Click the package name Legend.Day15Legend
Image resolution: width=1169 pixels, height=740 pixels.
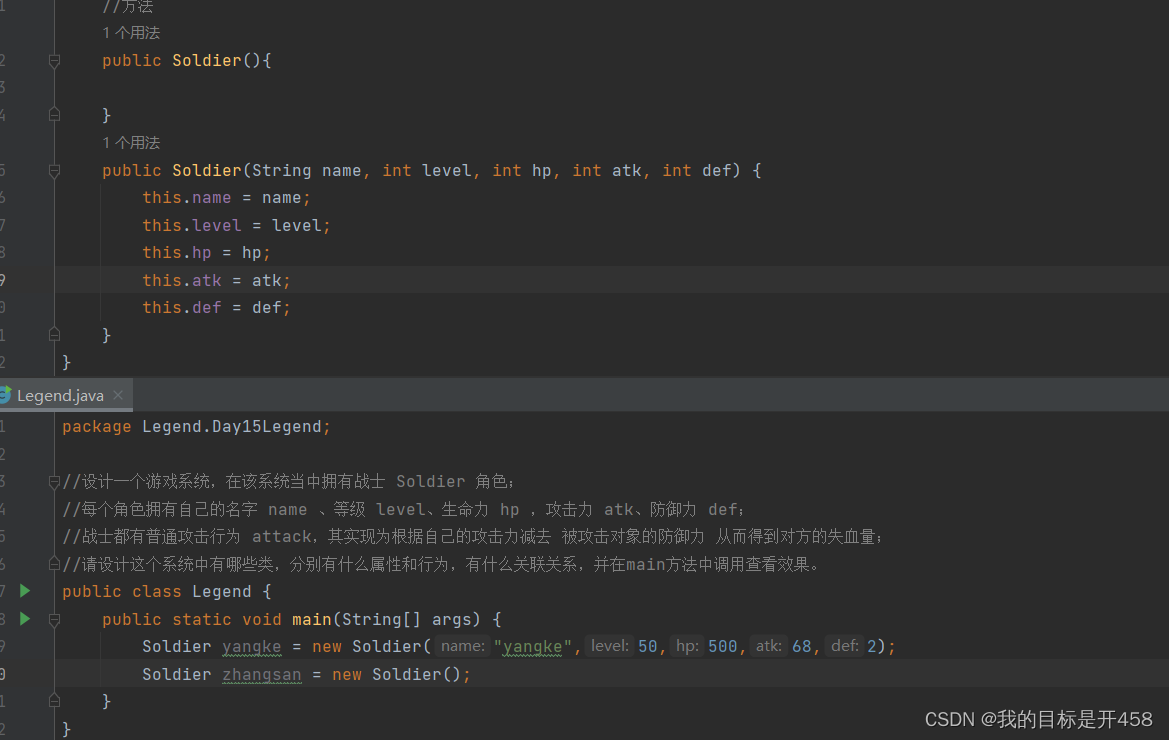pos(231,427)
